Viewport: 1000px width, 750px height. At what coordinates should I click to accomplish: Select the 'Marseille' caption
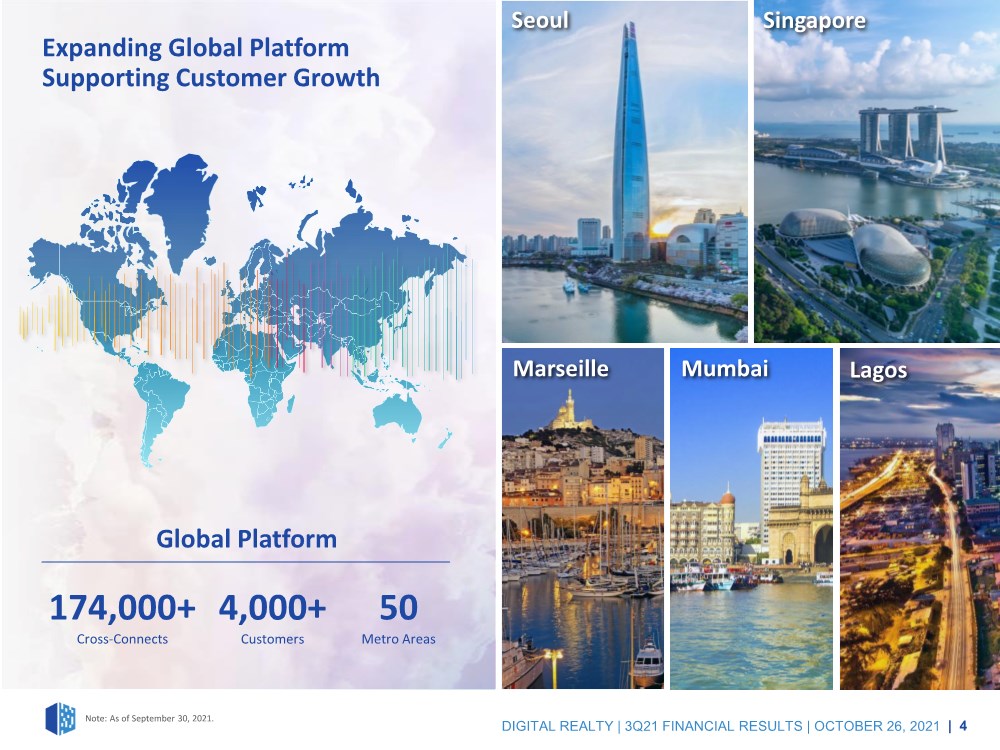point(561,369)
